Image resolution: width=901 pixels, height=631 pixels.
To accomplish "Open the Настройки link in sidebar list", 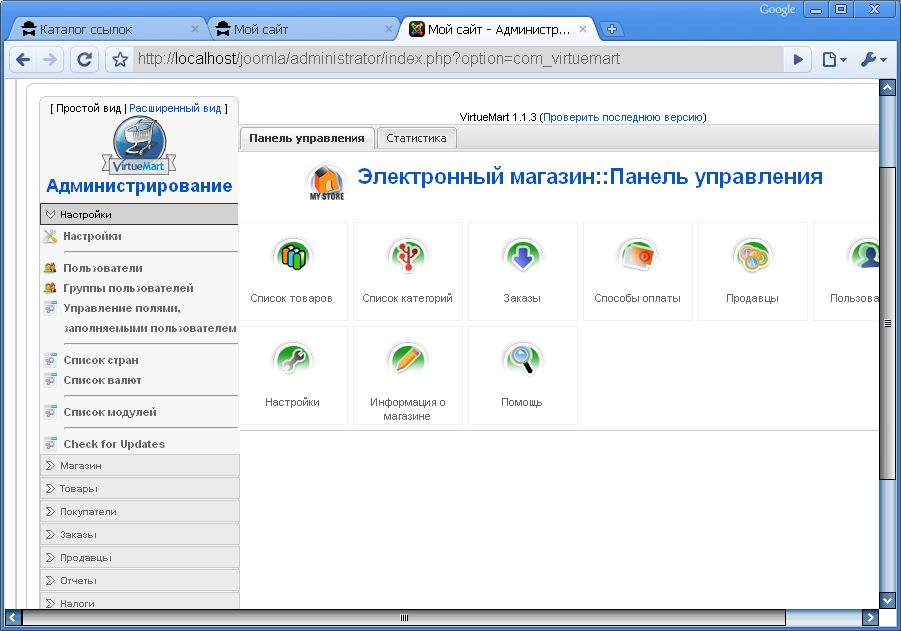I will coord(93,236).
